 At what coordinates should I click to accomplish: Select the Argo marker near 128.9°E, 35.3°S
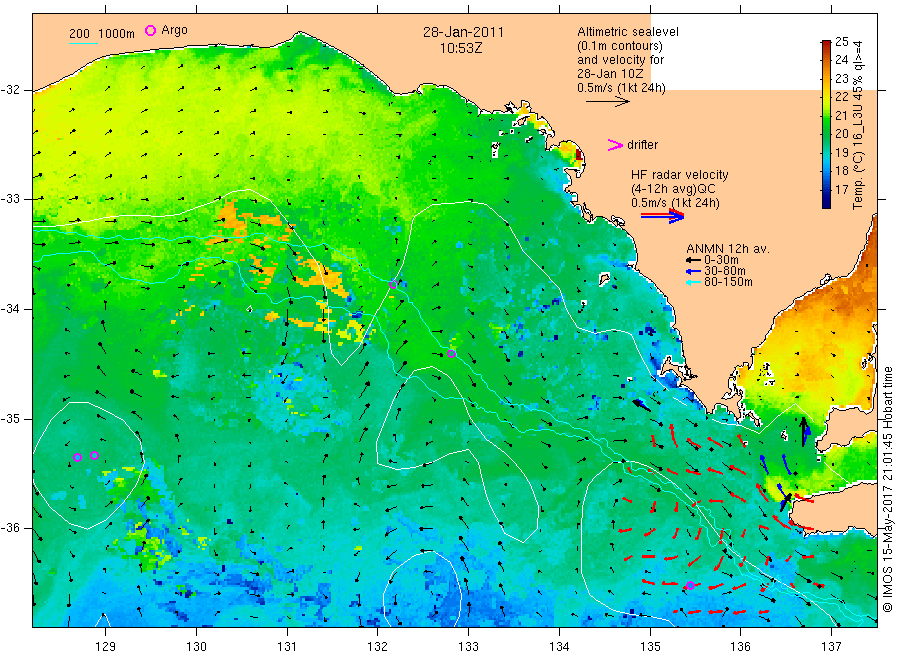(95, 455)
